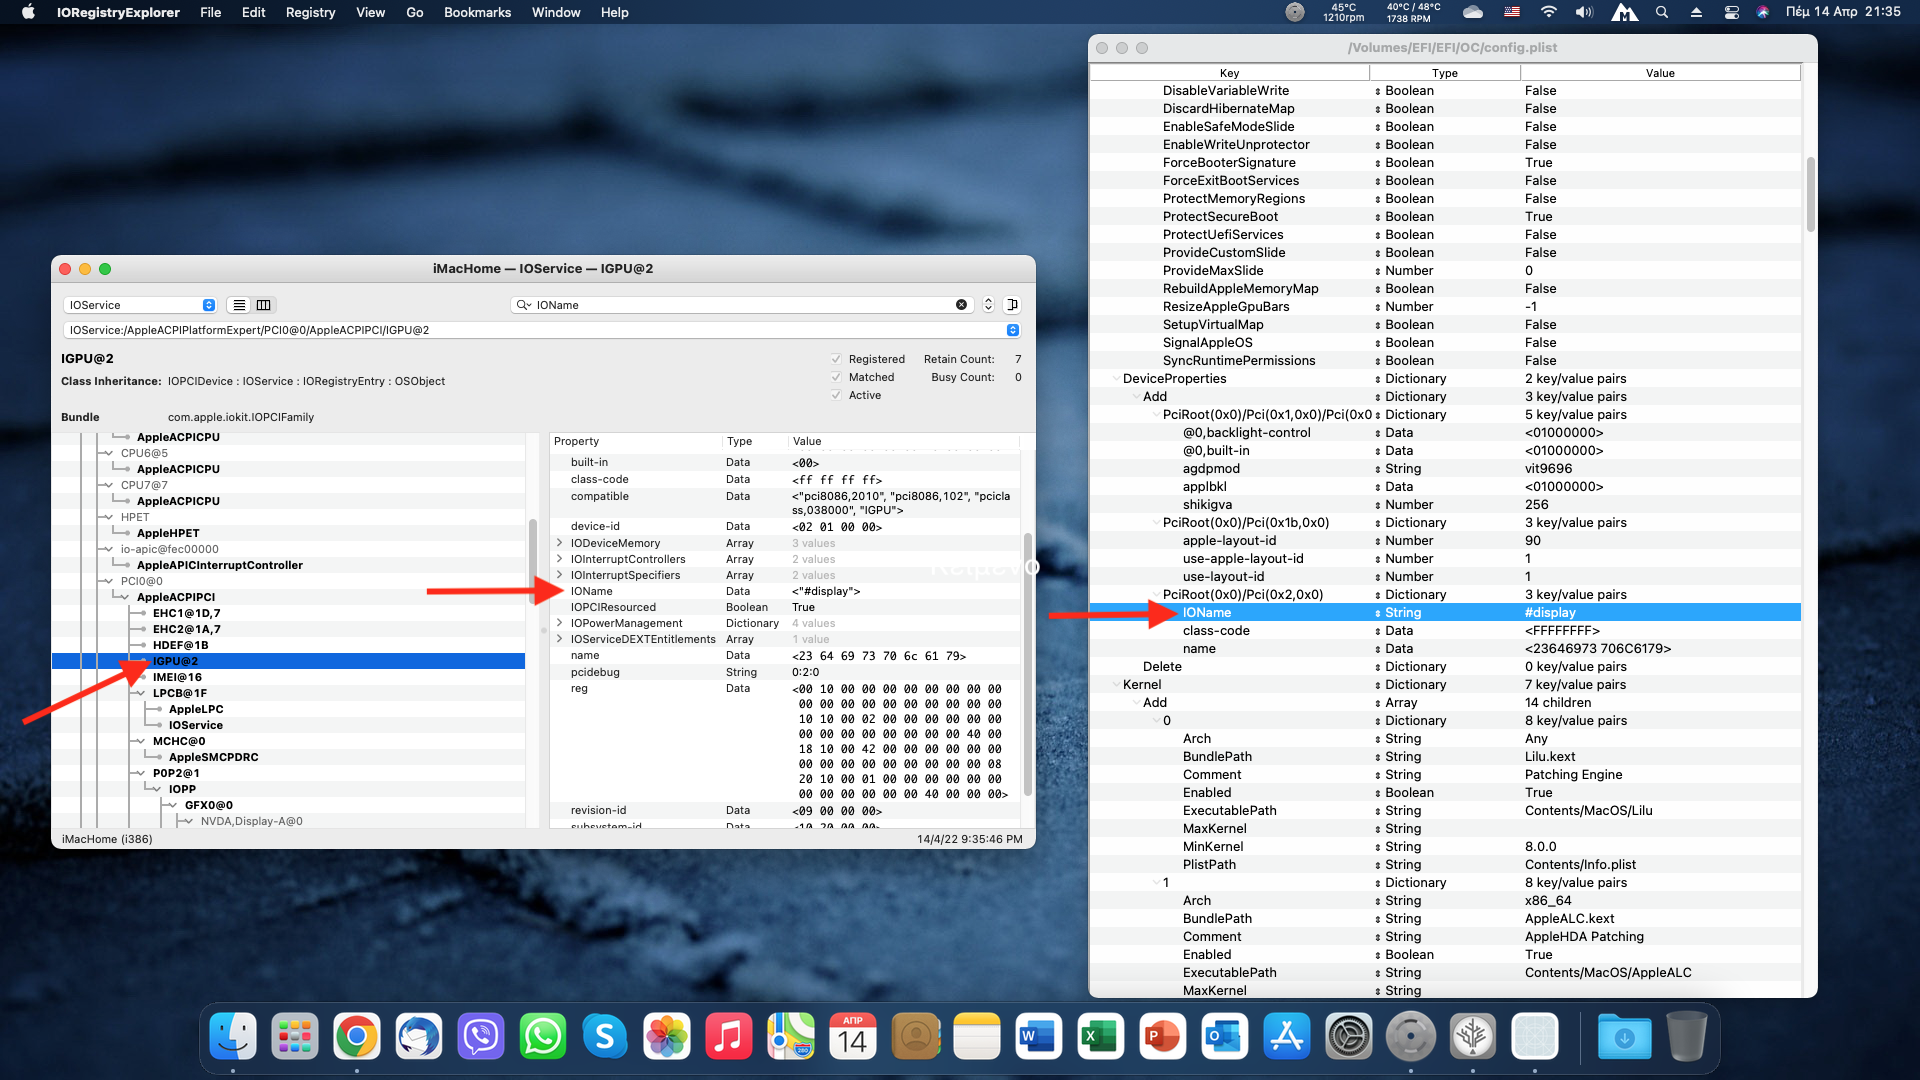The height and width of the screenshot is (1080, 1920).
Task: Toggle the side panel icon beside search
Action: click(1012, 305)
